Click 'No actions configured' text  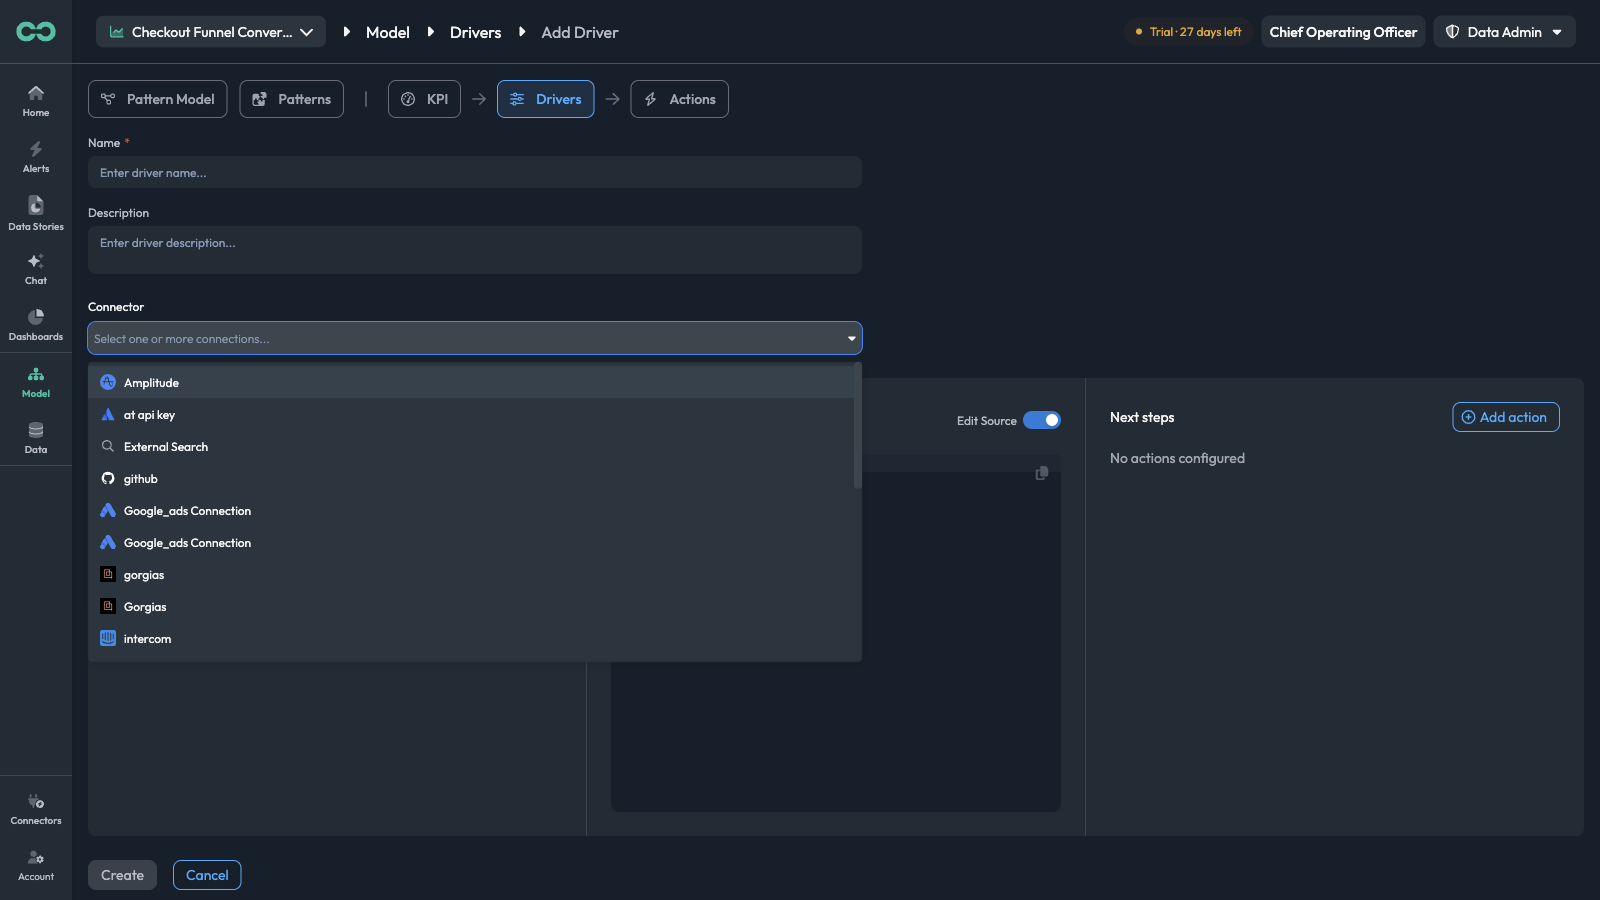(1177, 458)
